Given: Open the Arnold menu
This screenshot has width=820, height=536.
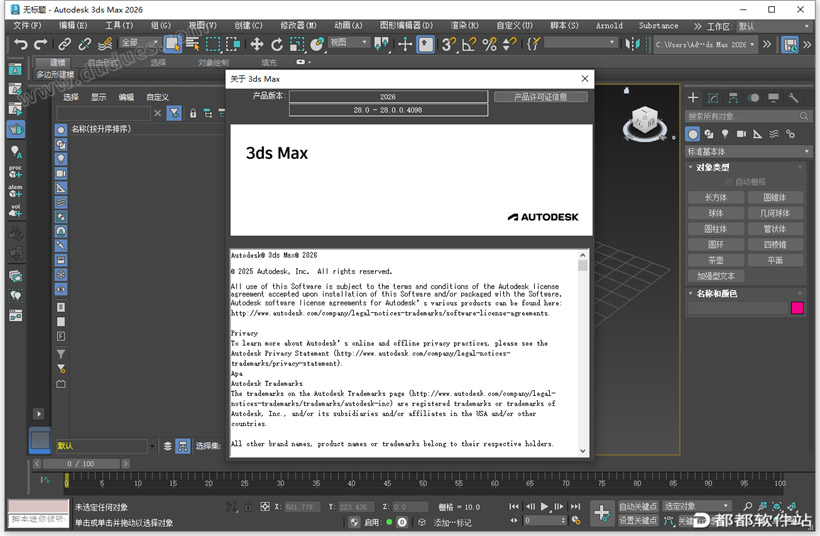Looking at the screenshot, I should tap(609, 26).
